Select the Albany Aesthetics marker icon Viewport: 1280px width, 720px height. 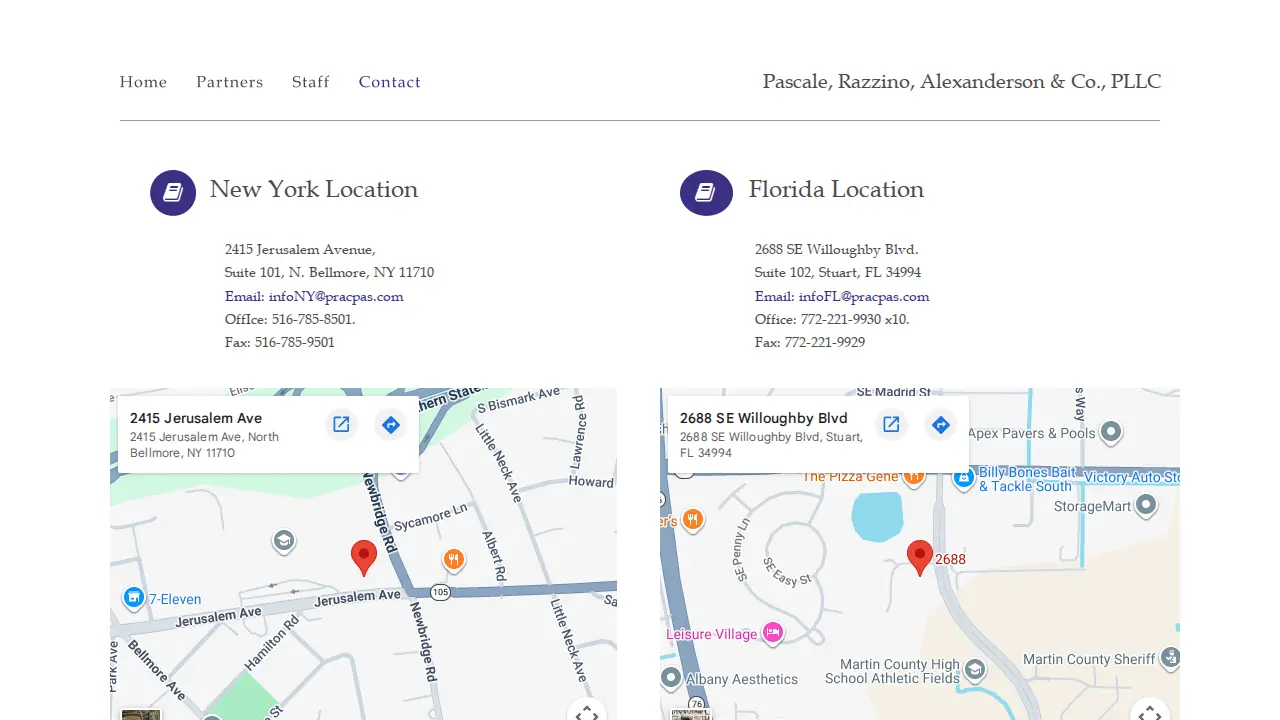[x=671, y=678]
